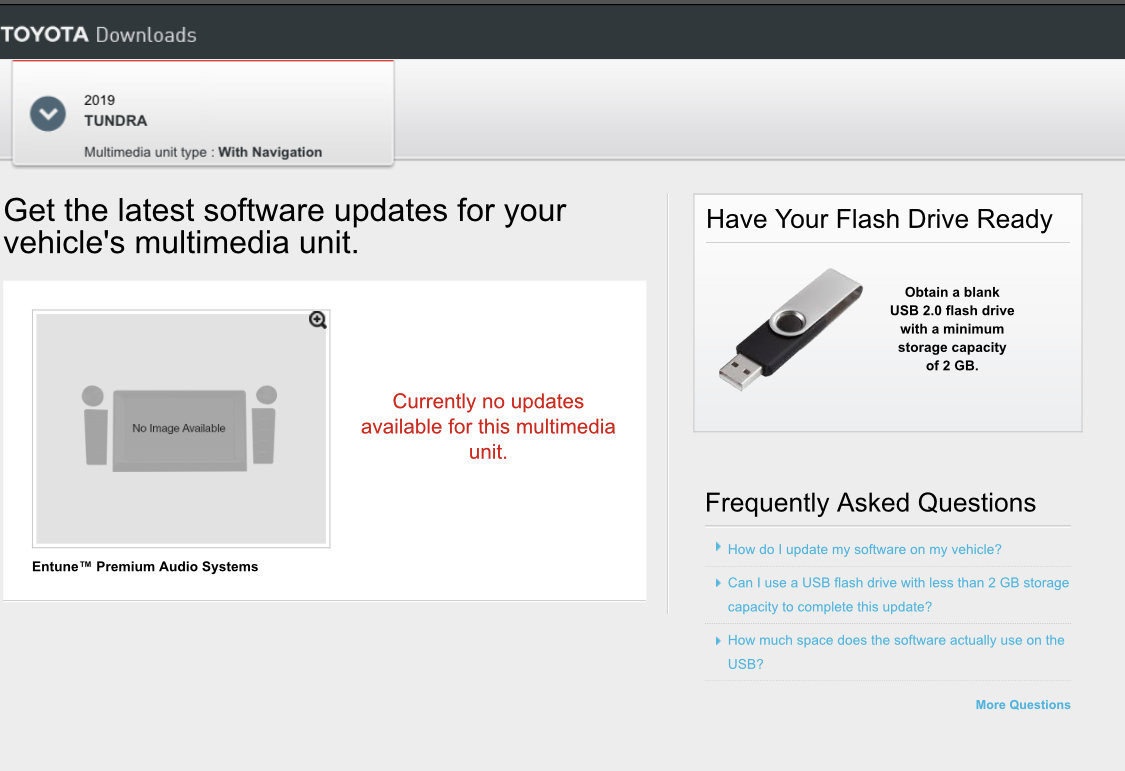Image resolution: width=1125 pixels, height=771 pixels.
Task: Click 'Obtain a blank USB 2.0 flash drive' text
Action: click(952, 329)
